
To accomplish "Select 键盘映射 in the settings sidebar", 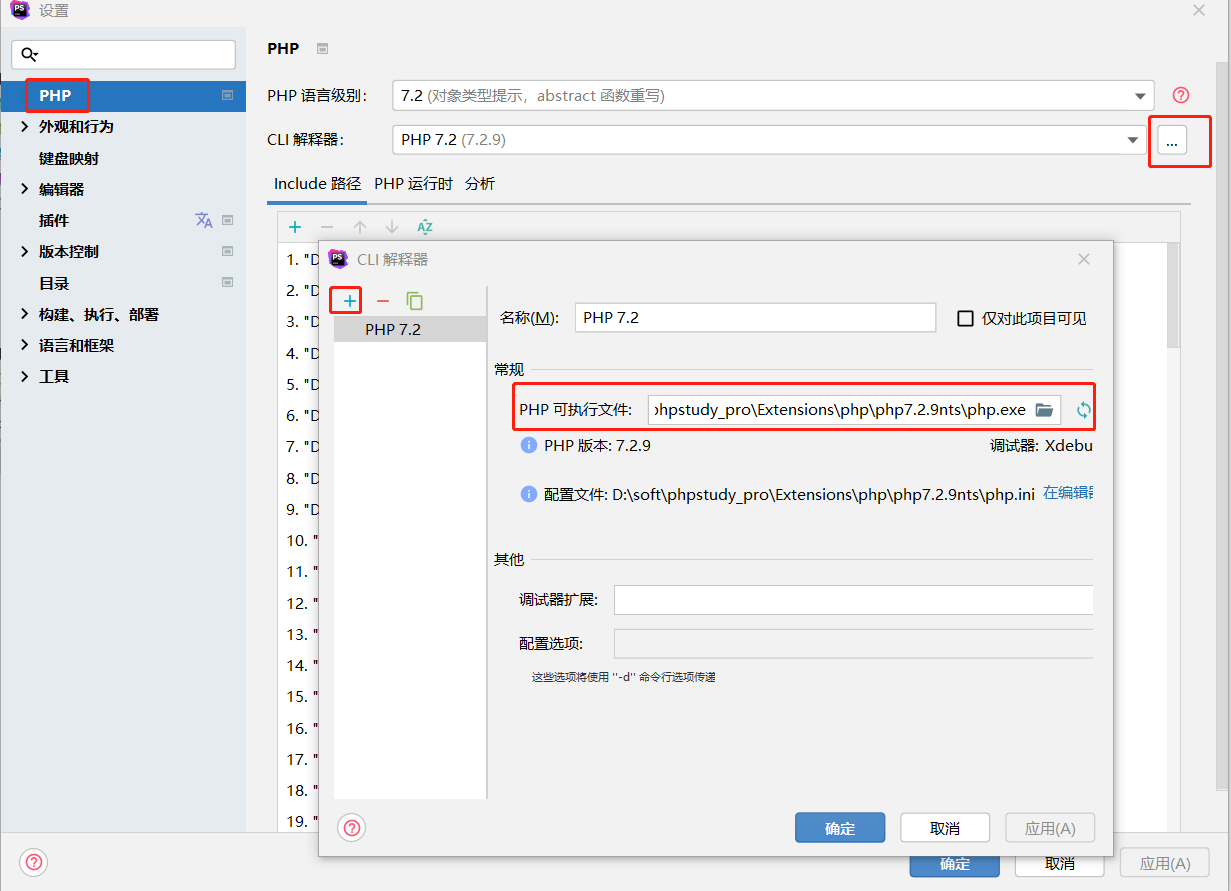I will click(x=69, y=158).
